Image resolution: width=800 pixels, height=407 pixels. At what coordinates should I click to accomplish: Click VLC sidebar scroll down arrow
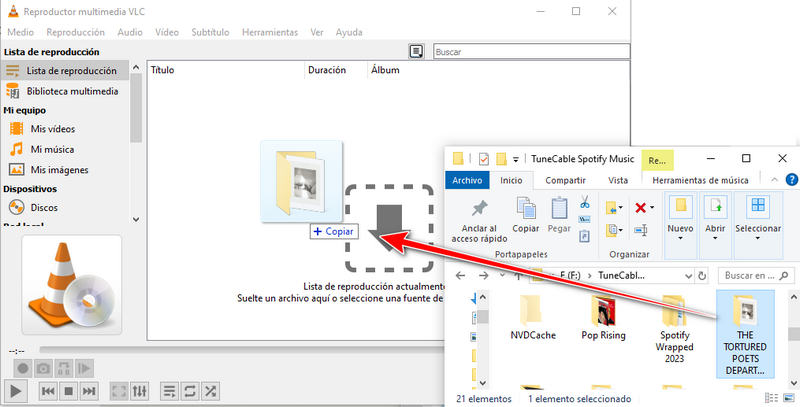(136, 219)
